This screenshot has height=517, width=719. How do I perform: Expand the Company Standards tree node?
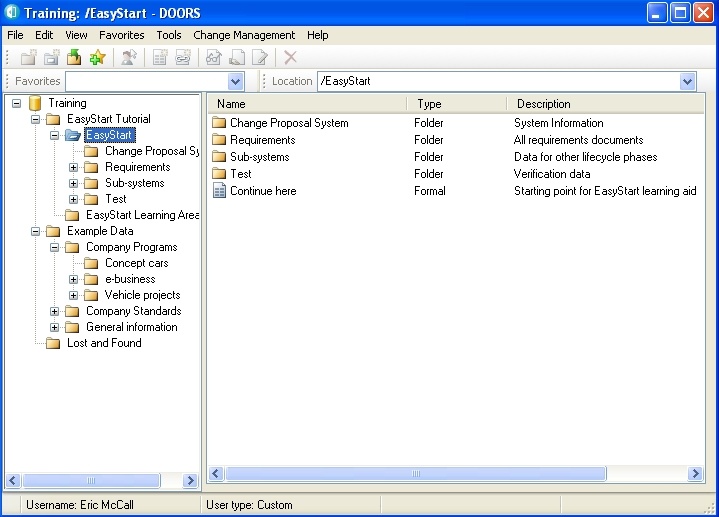tap(55, 311)
